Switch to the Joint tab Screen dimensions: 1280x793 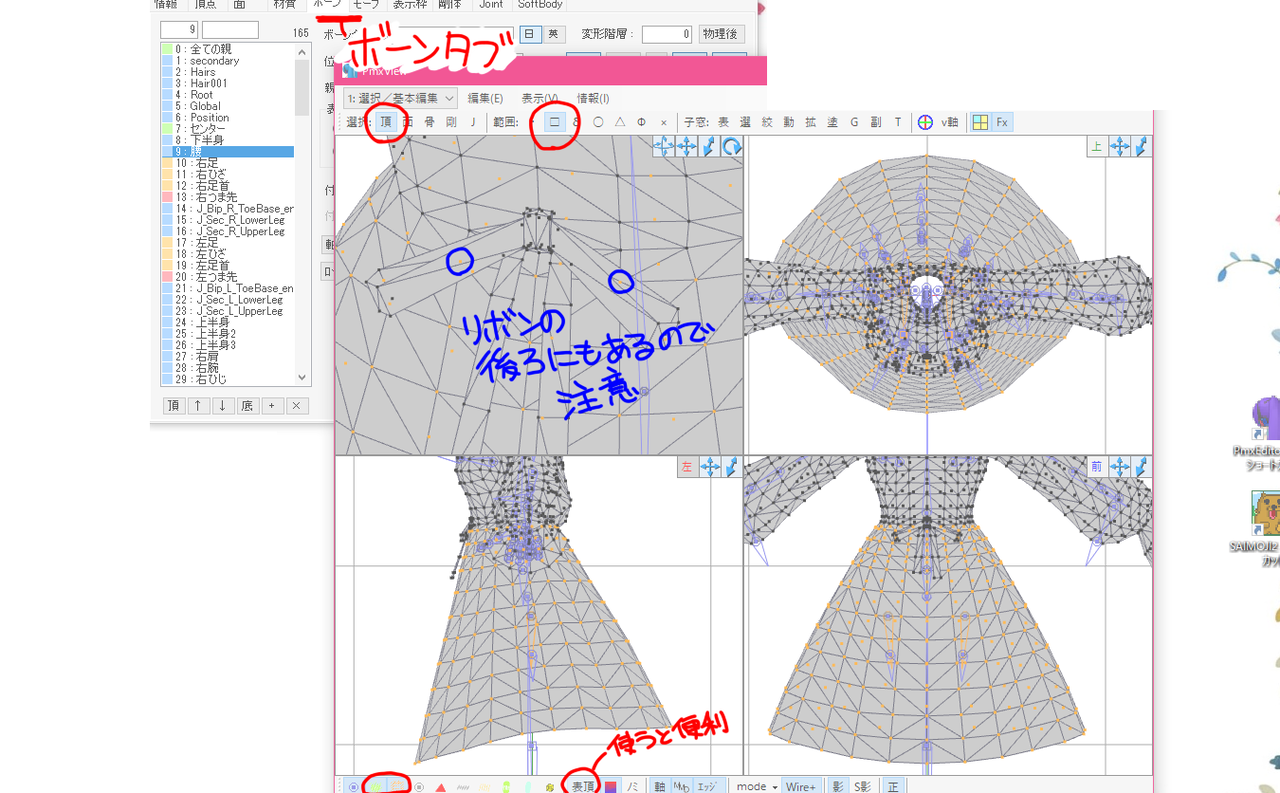(x=491, y=5)
